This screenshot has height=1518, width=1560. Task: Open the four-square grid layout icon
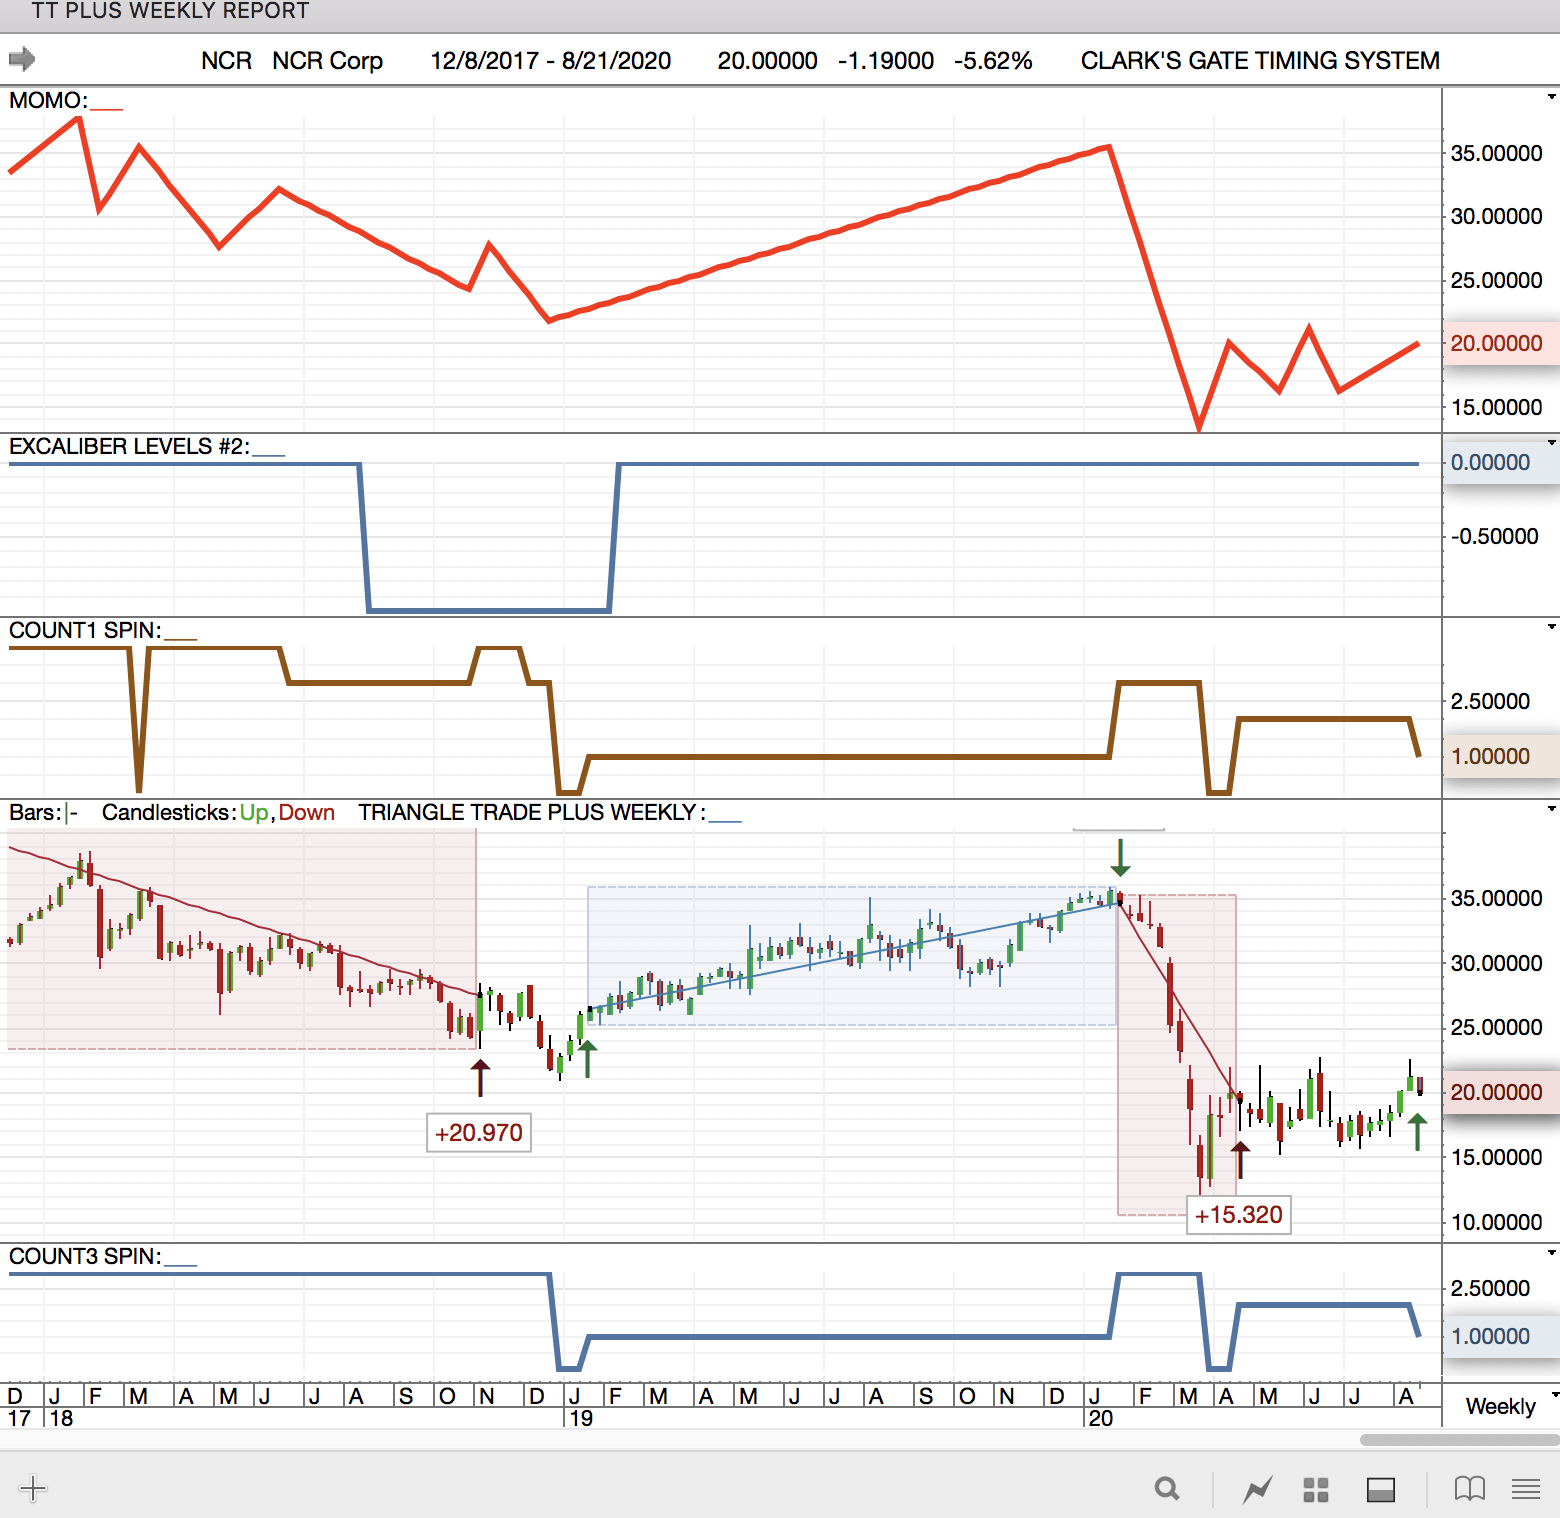click(x=1316, y=1490)
